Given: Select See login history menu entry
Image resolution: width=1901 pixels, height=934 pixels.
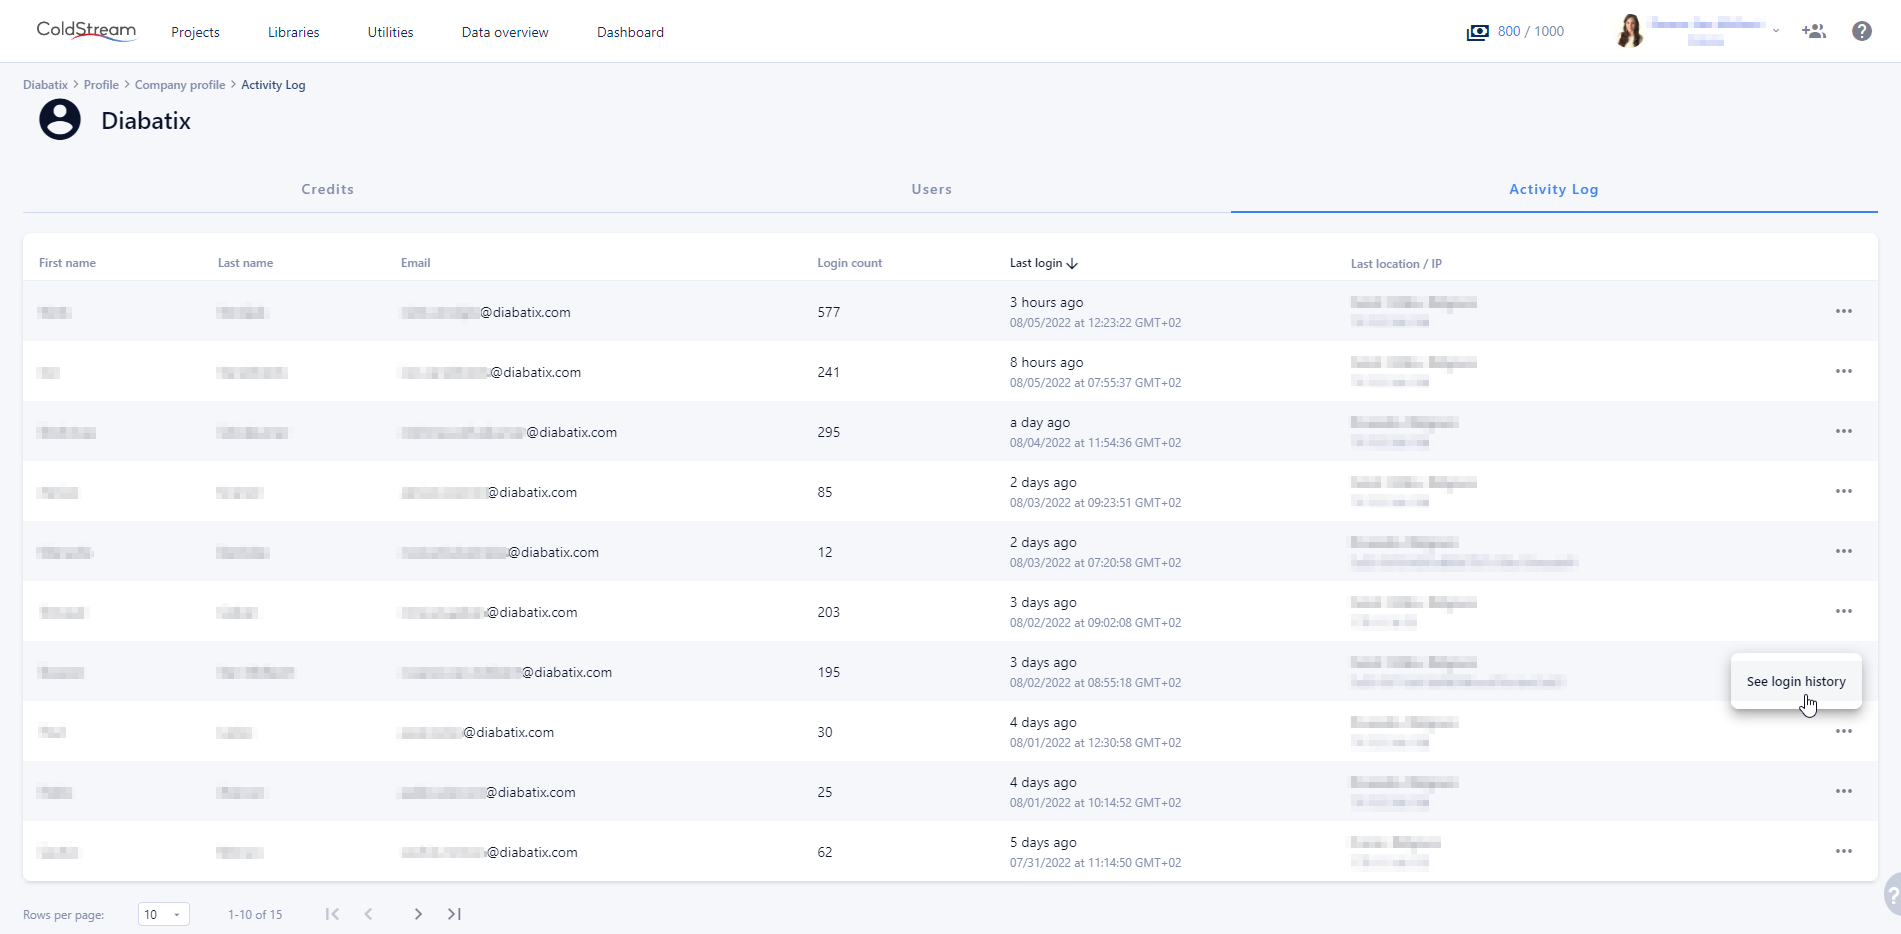Looking at the screenshot, I should coord(1796,682).
